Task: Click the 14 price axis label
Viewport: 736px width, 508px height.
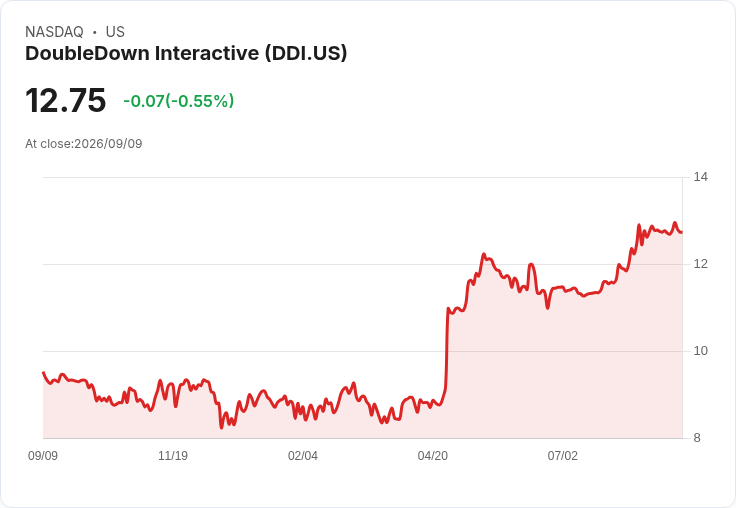Action: pyautogui.click(x=700, y=177)
